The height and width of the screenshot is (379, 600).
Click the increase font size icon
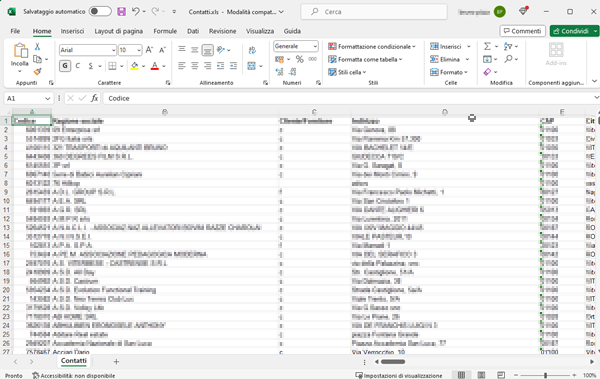point(149,50)
